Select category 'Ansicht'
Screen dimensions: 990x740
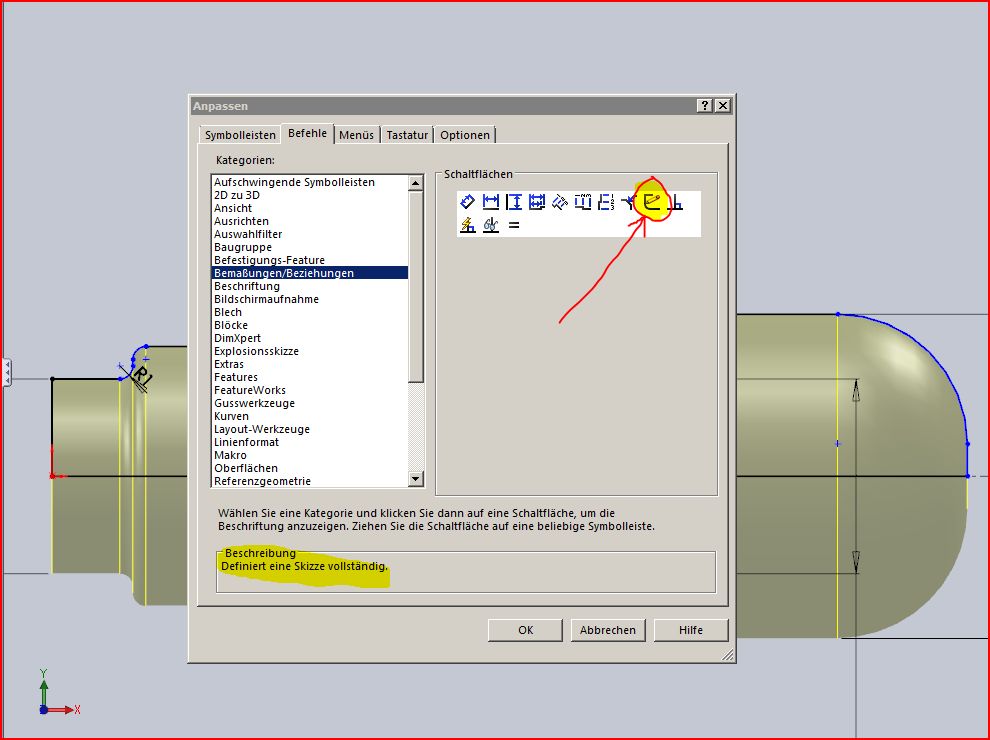[309, 208]
